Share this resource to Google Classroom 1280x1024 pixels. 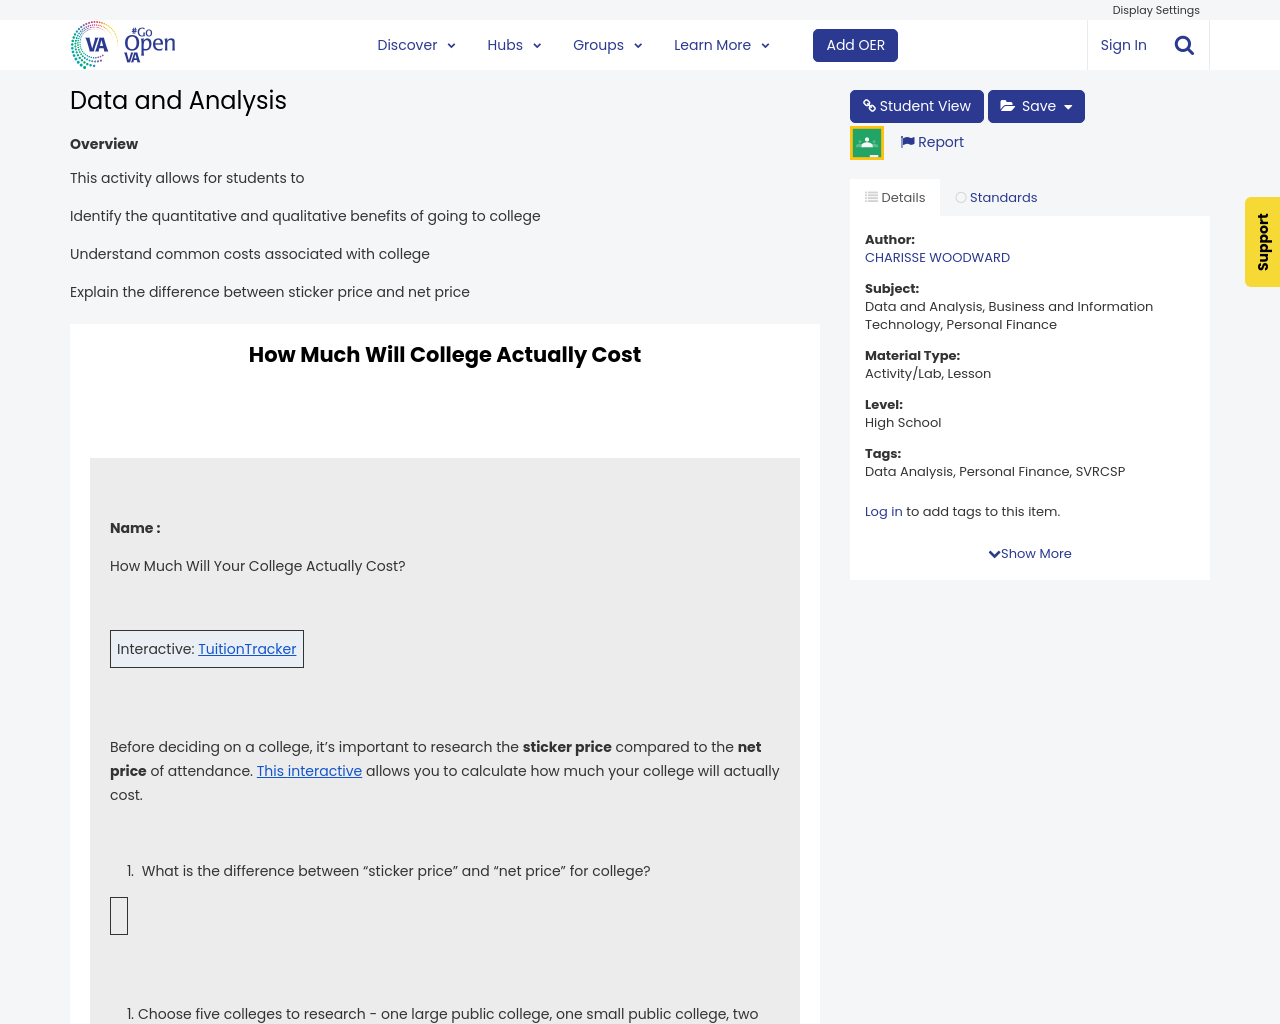tap(866, 142)
